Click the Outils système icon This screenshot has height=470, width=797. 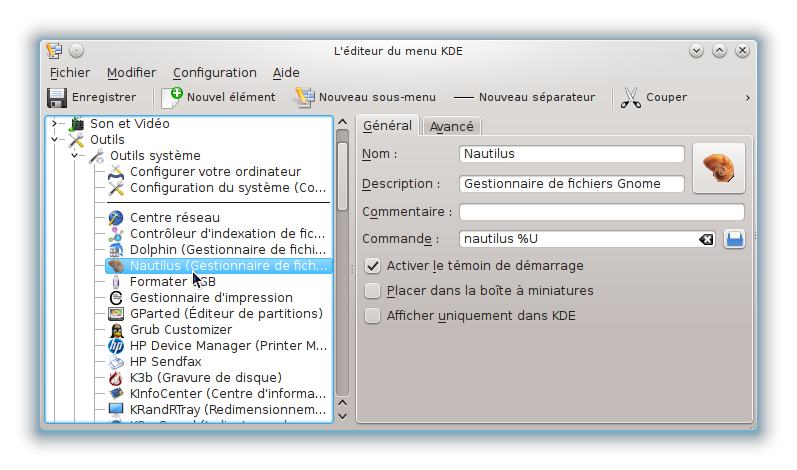point(97,156)
